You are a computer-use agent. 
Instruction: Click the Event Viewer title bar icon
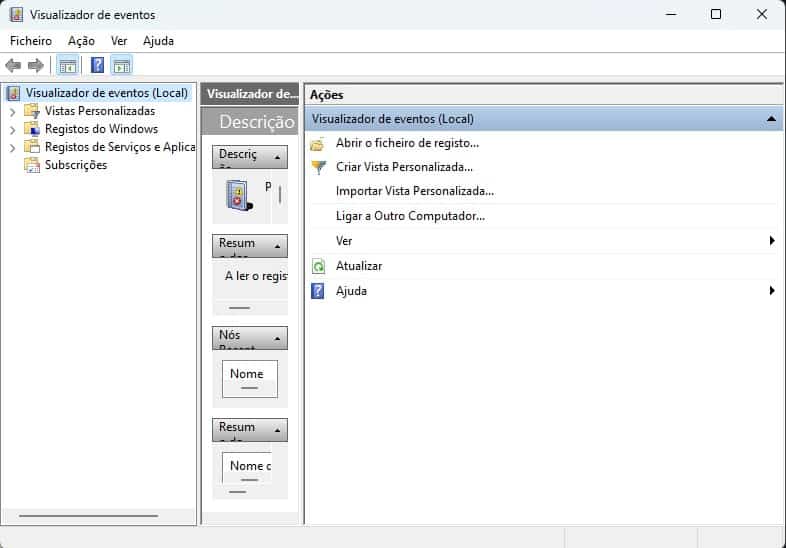(16, 15)
